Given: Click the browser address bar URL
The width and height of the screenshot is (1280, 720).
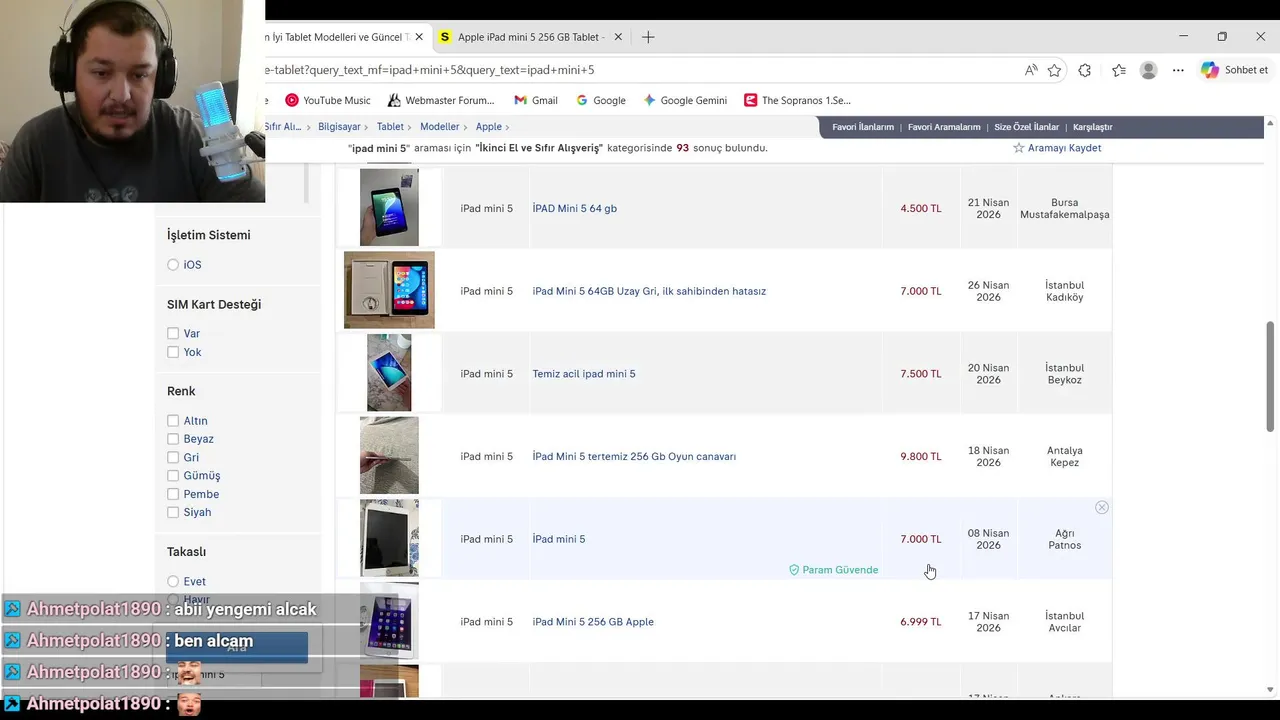Looking at the screenshot, I should coord(430,70).
